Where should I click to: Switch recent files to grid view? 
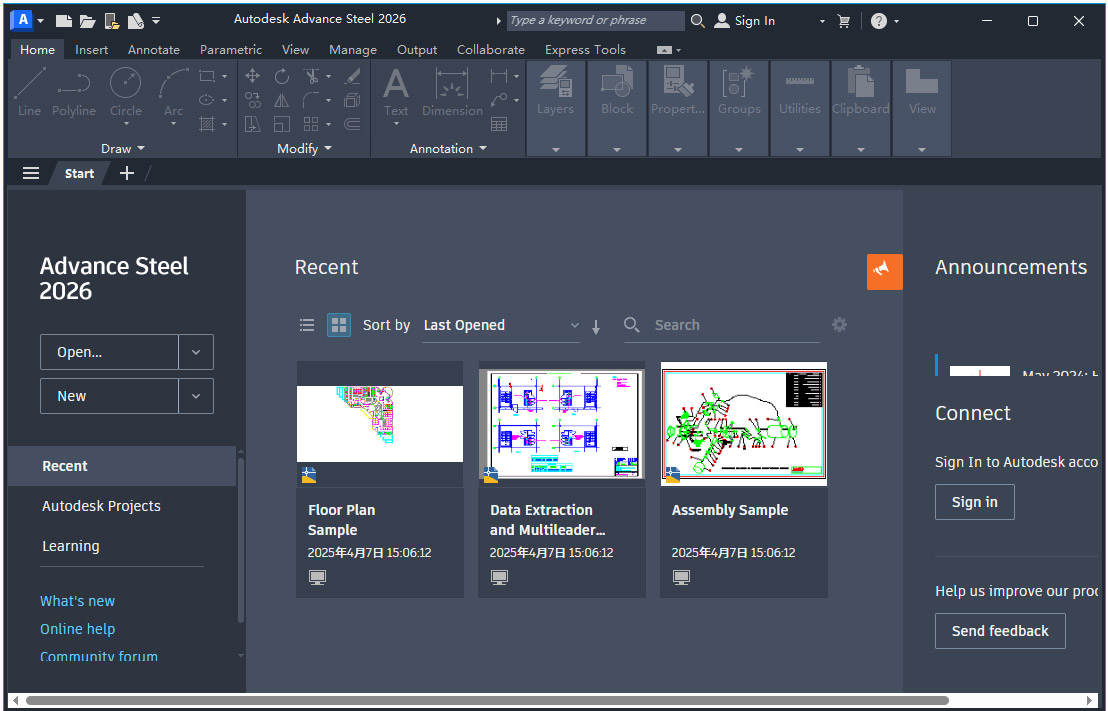pyautogui.click(x=338, y=325)
